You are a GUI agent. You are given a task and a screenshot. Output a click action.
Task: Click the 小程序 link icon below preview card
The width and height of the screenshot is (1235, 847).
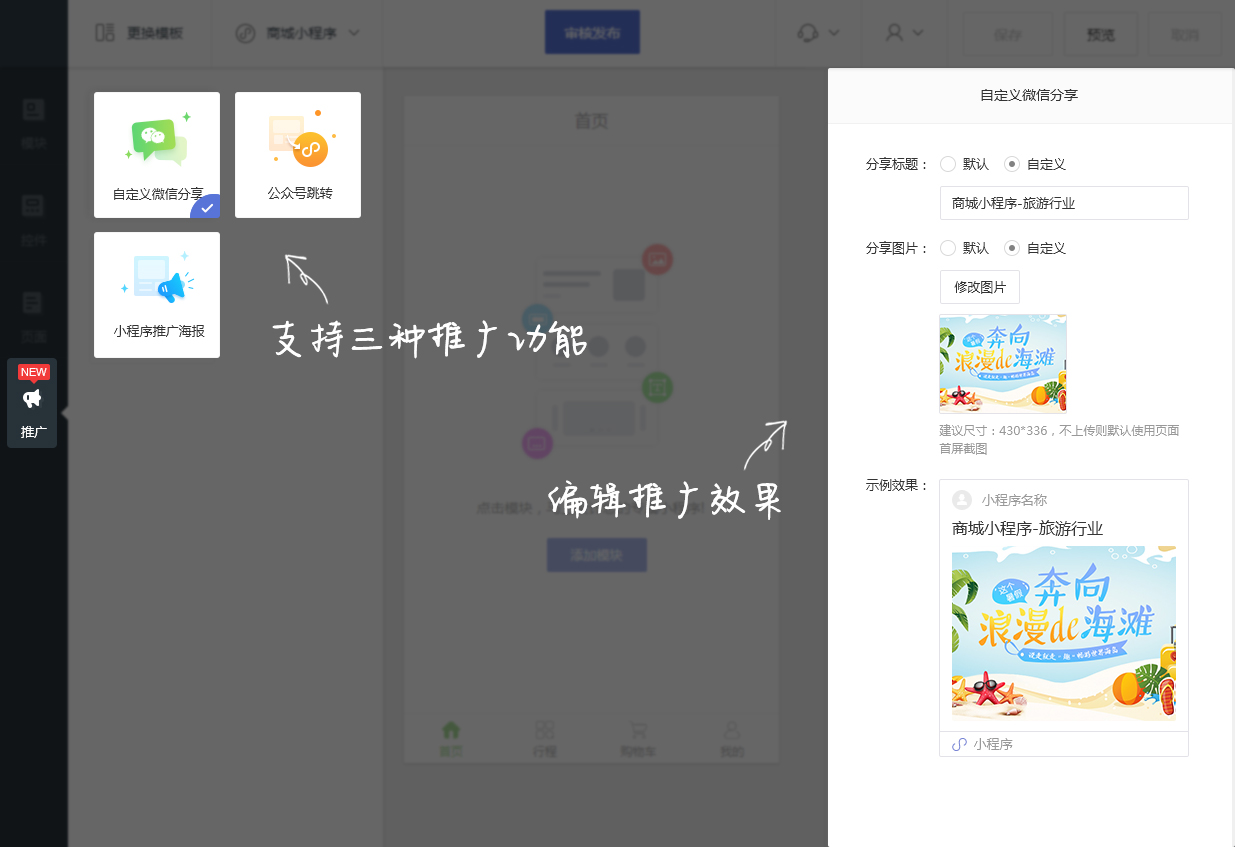tap(960, 744)
